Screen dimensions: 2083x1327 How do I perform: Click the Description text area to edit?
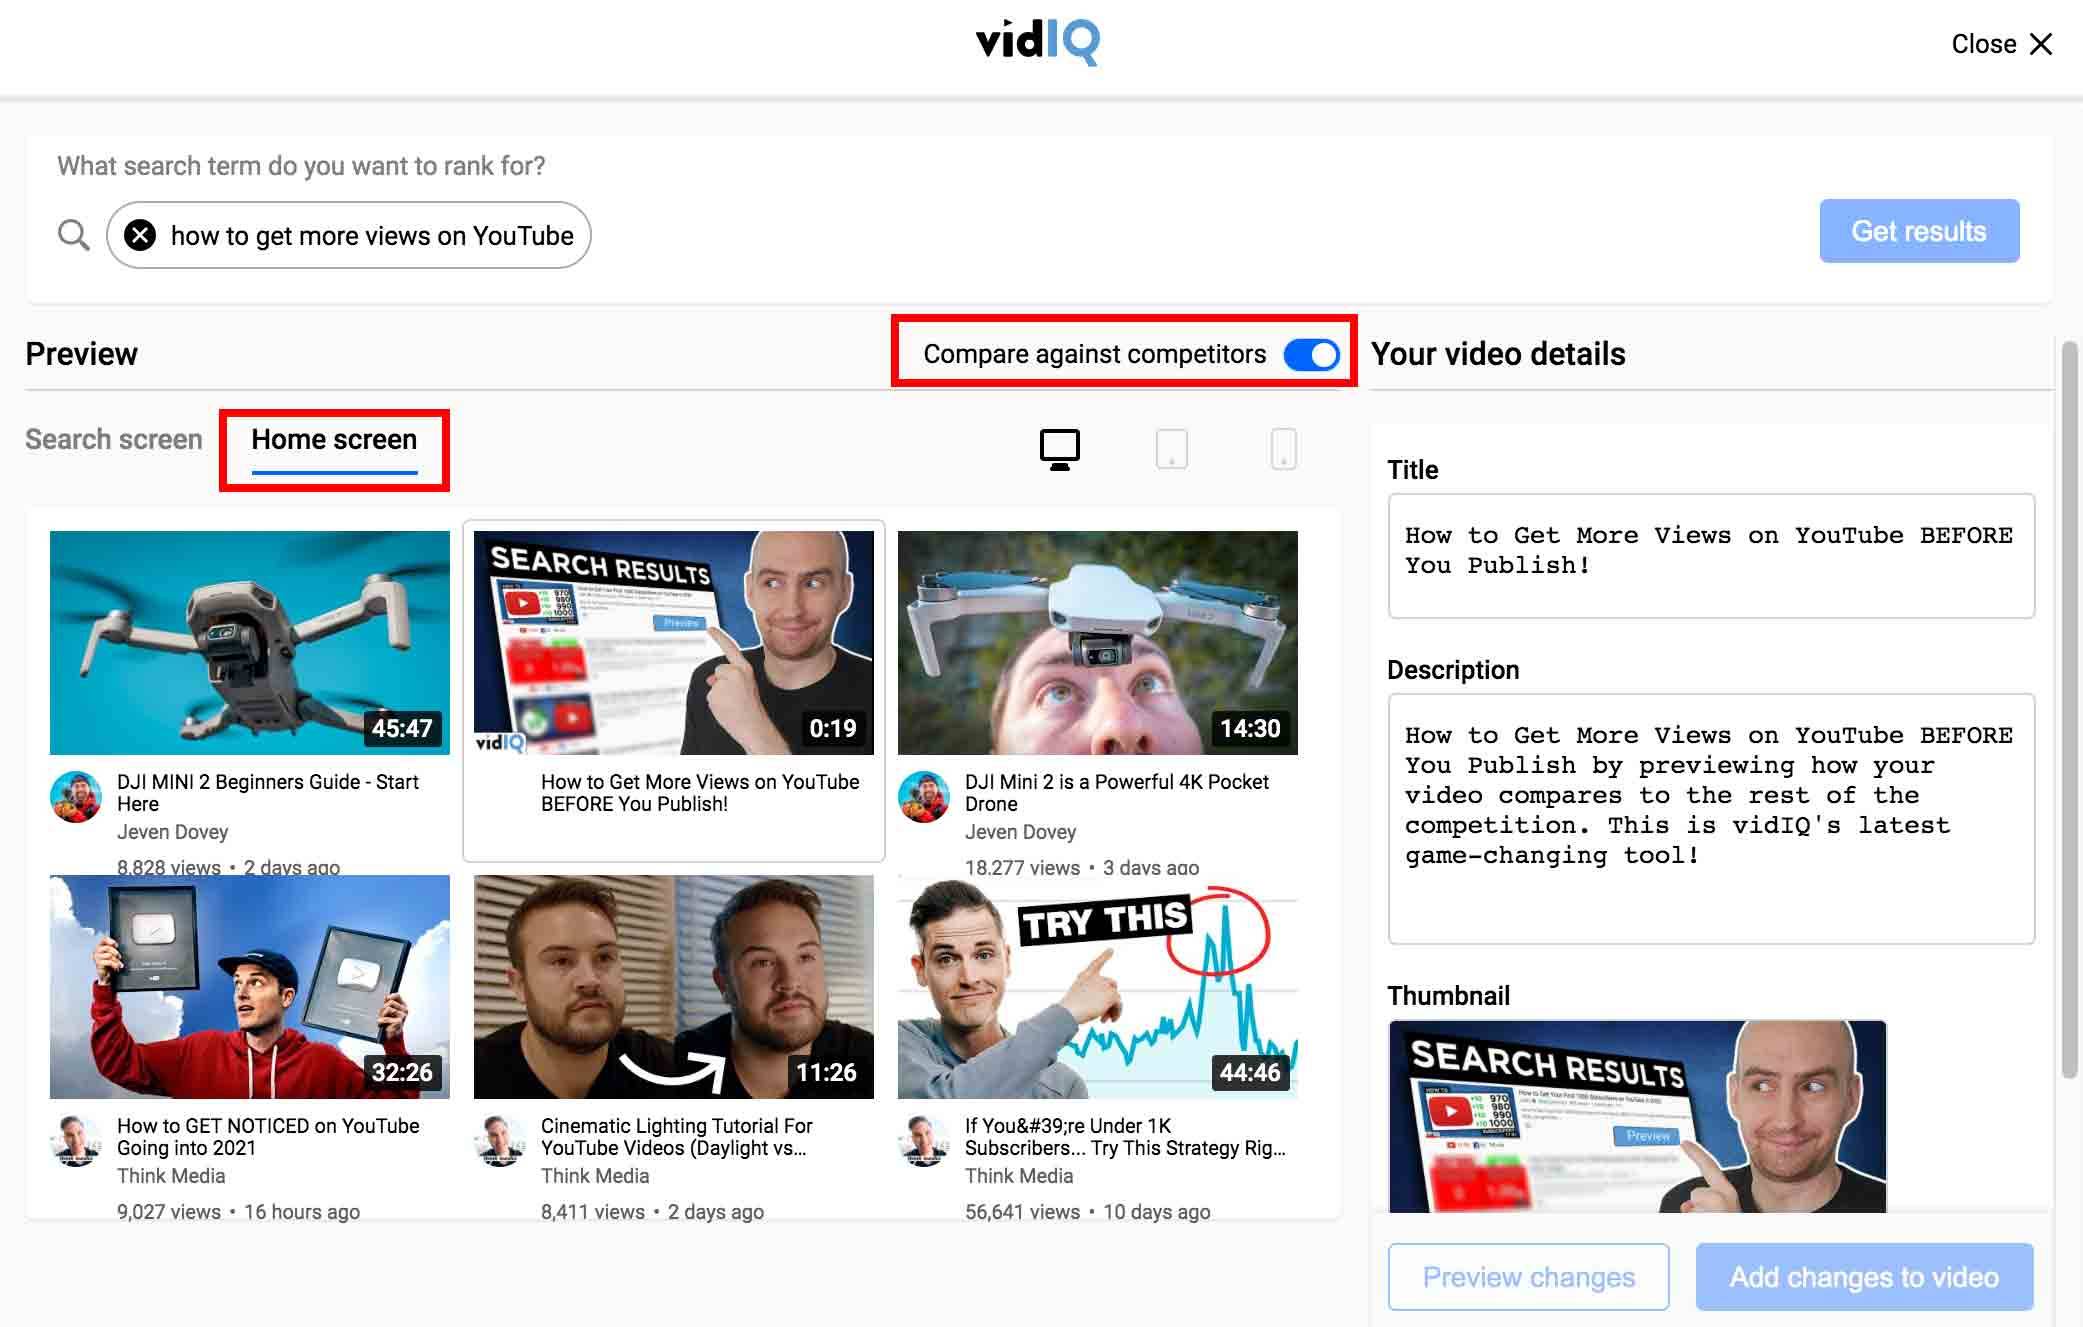point(1711,817)
